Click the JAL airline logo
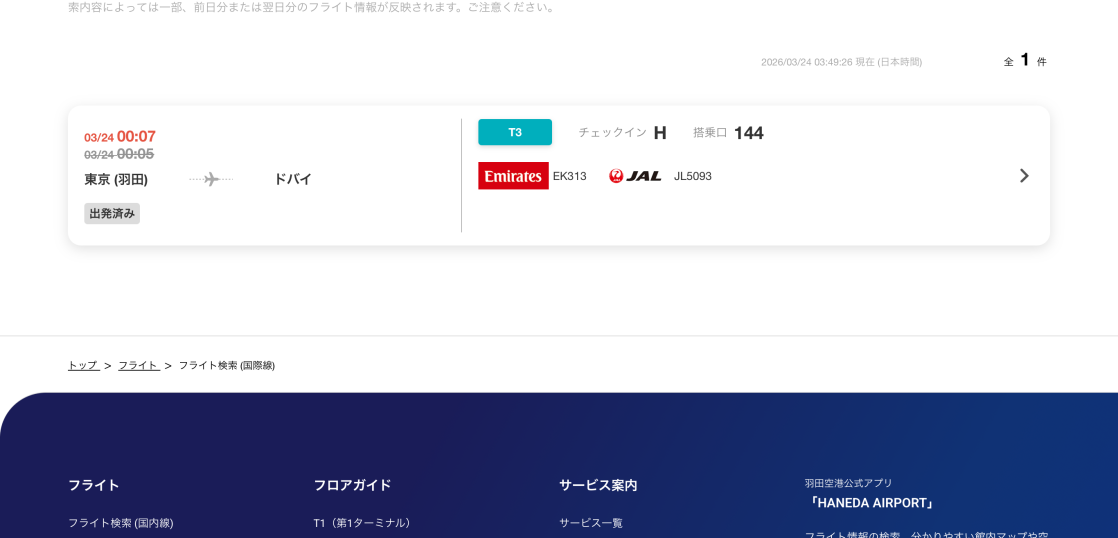This screenshot has width=1118, height=538. [x=635, y=176]
